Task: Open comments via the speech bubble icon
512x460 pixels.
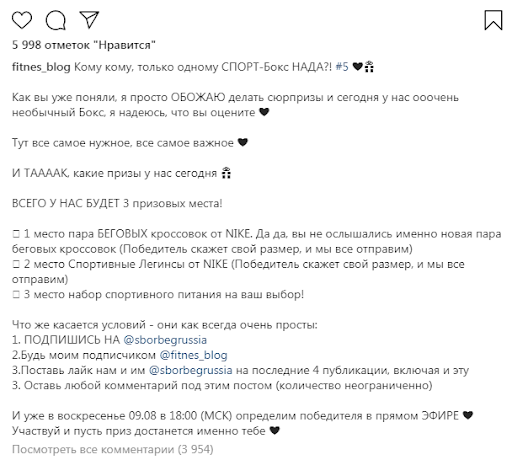Action: click(56, 20)
